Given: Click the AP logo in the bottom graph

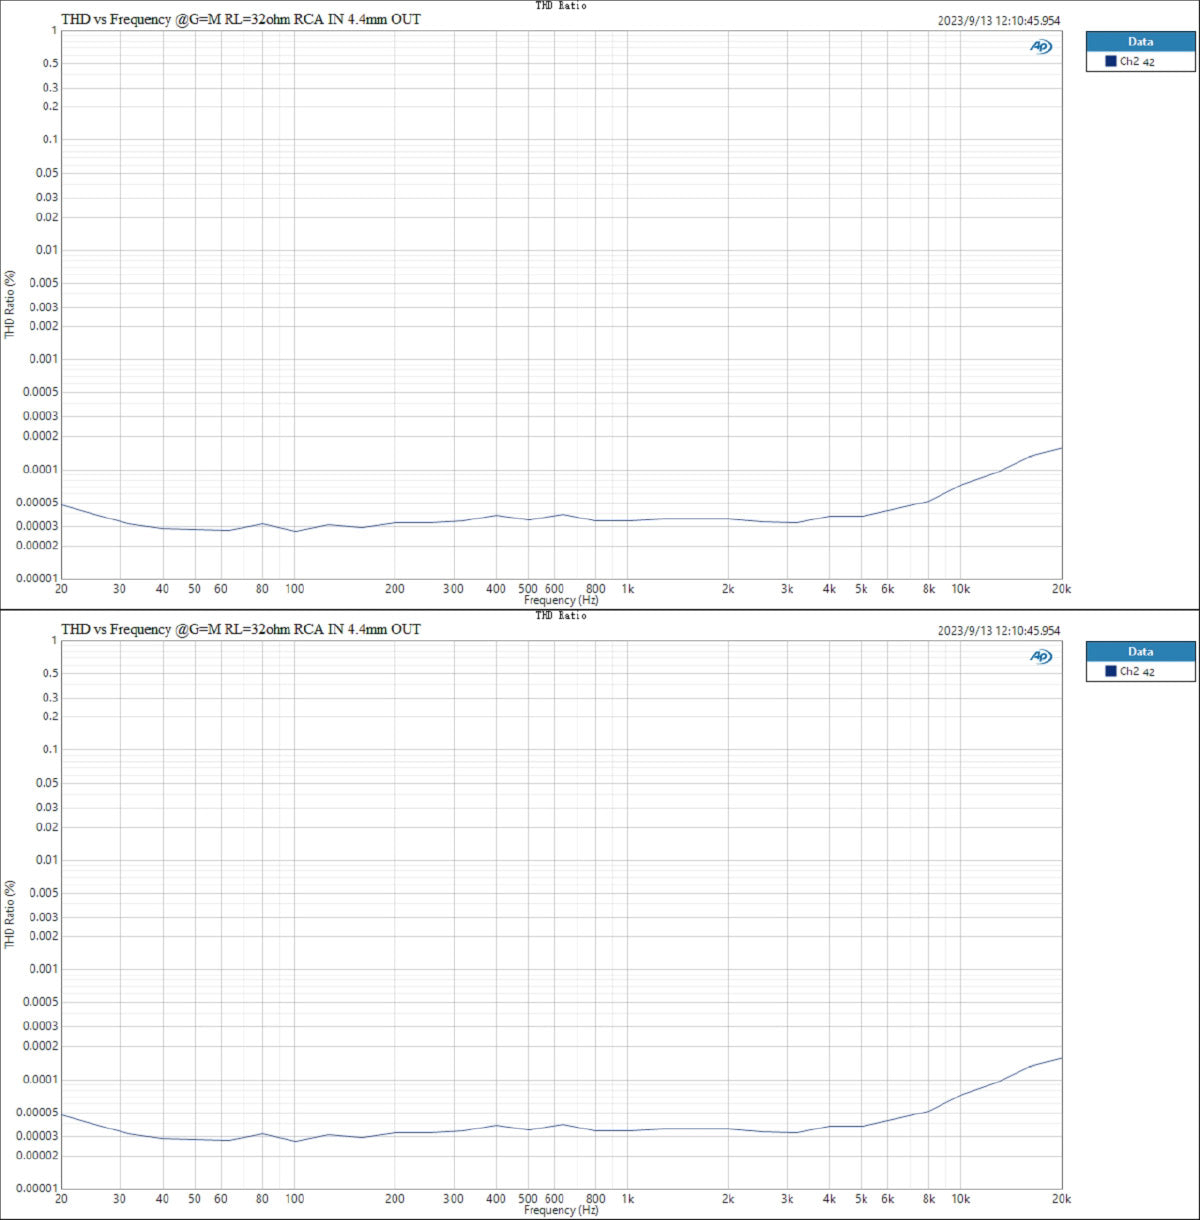Looking at the screenshot, I should point(1041,657).
